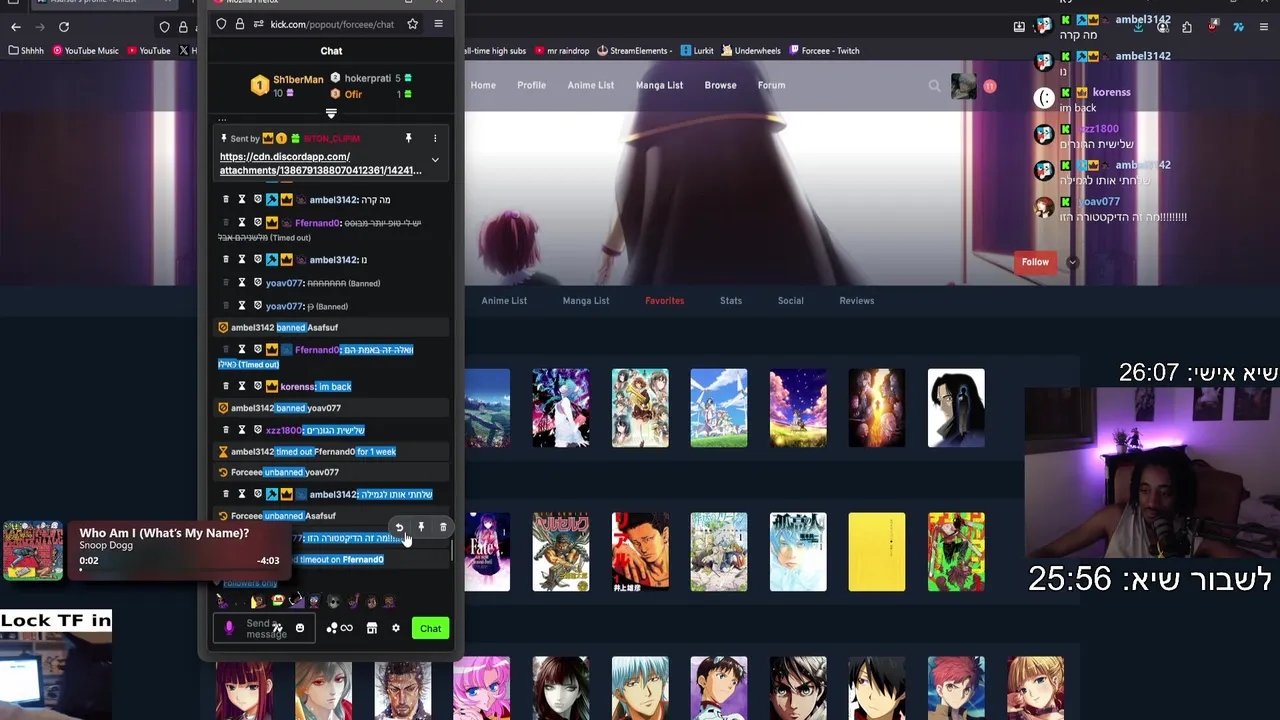The height and width of the screenshot is (720, 1280).
Task: Open Forum in the top navbar
Action: tap(771, 85)
